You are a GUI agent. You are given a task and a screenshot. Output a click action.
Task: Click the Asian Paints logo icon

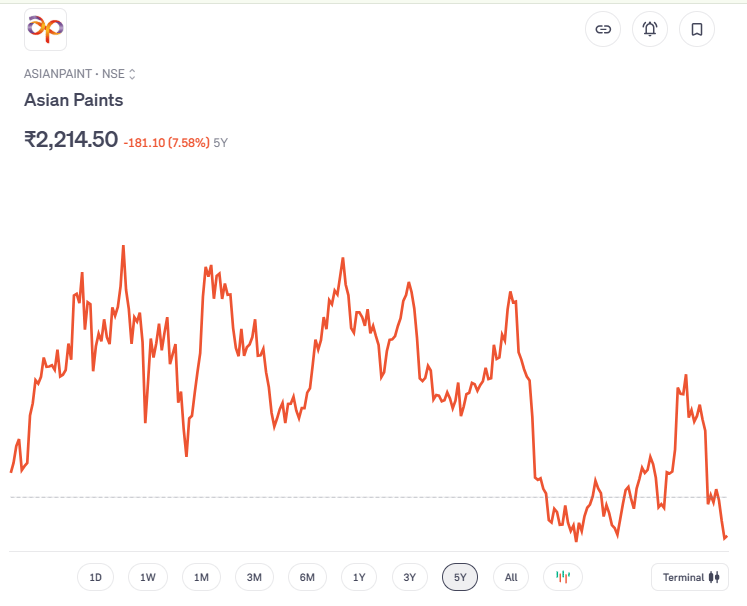pyautogui.click(x=45, y=30)
